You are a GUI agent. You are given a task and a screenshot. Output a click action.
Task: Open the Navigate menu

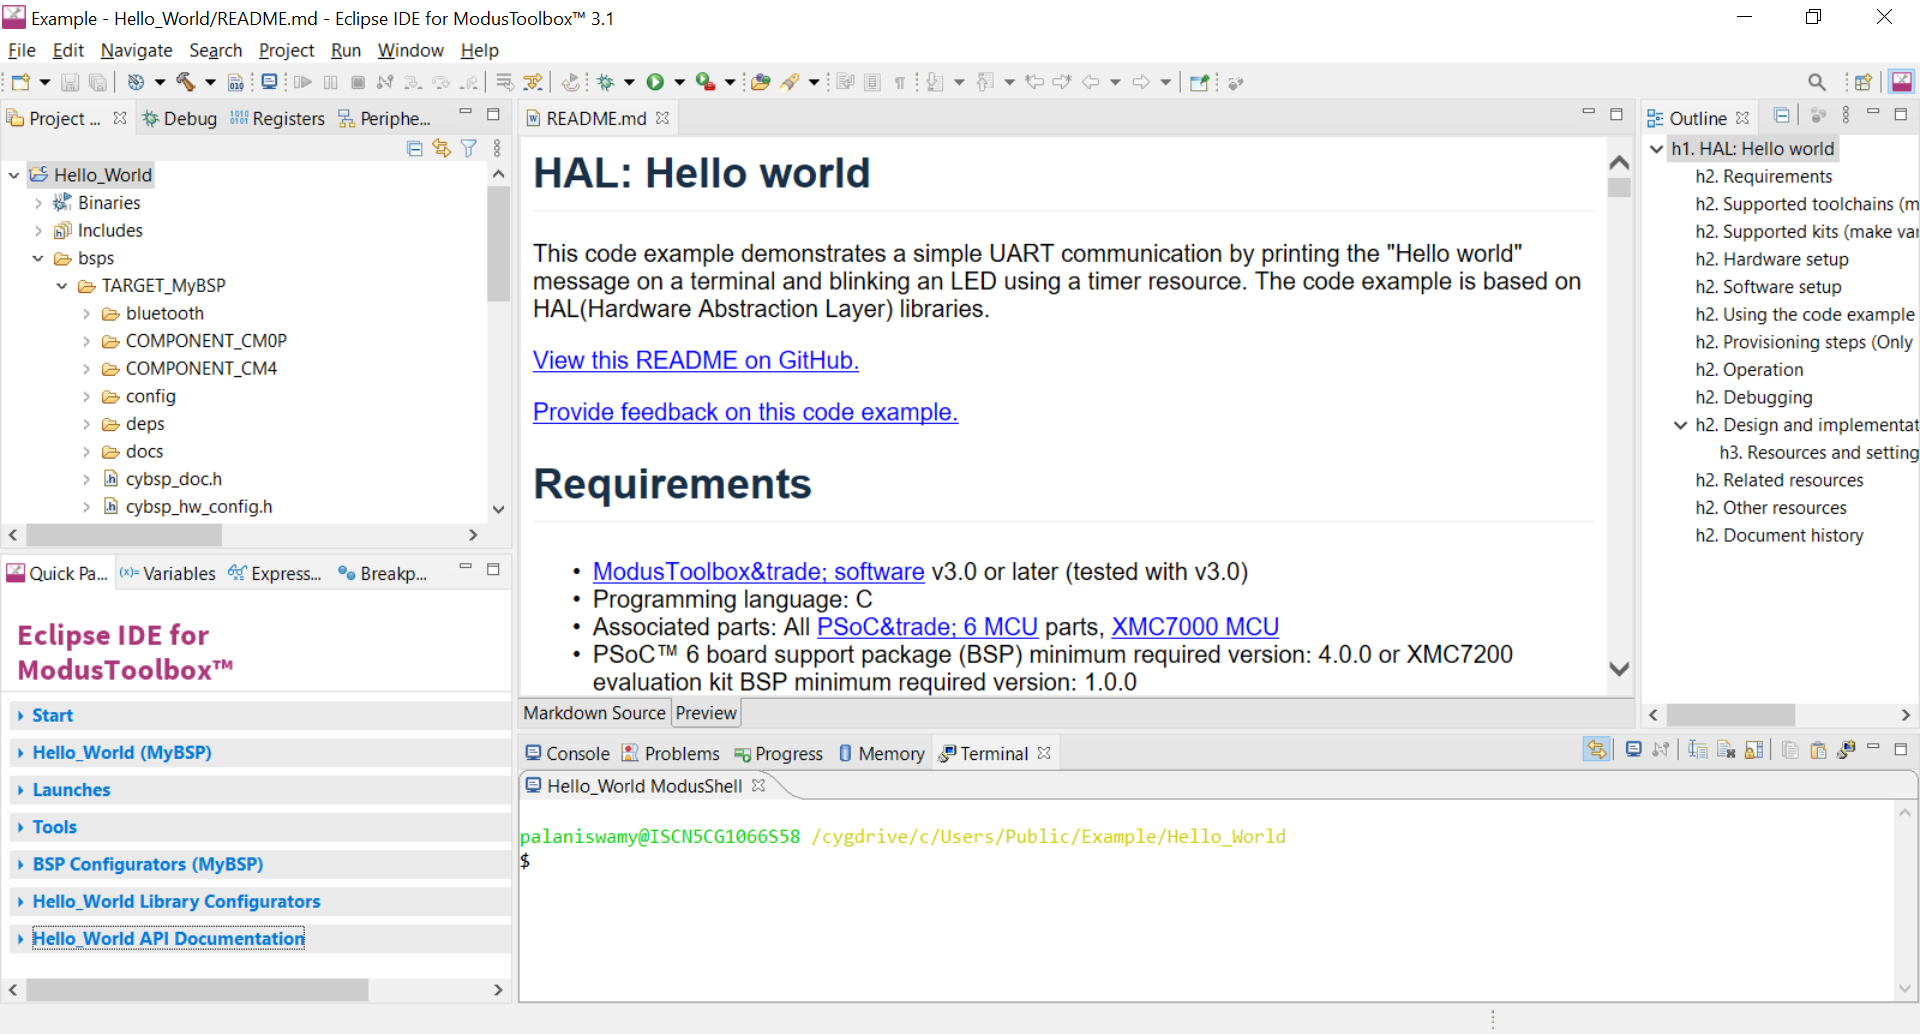point(136,50)
